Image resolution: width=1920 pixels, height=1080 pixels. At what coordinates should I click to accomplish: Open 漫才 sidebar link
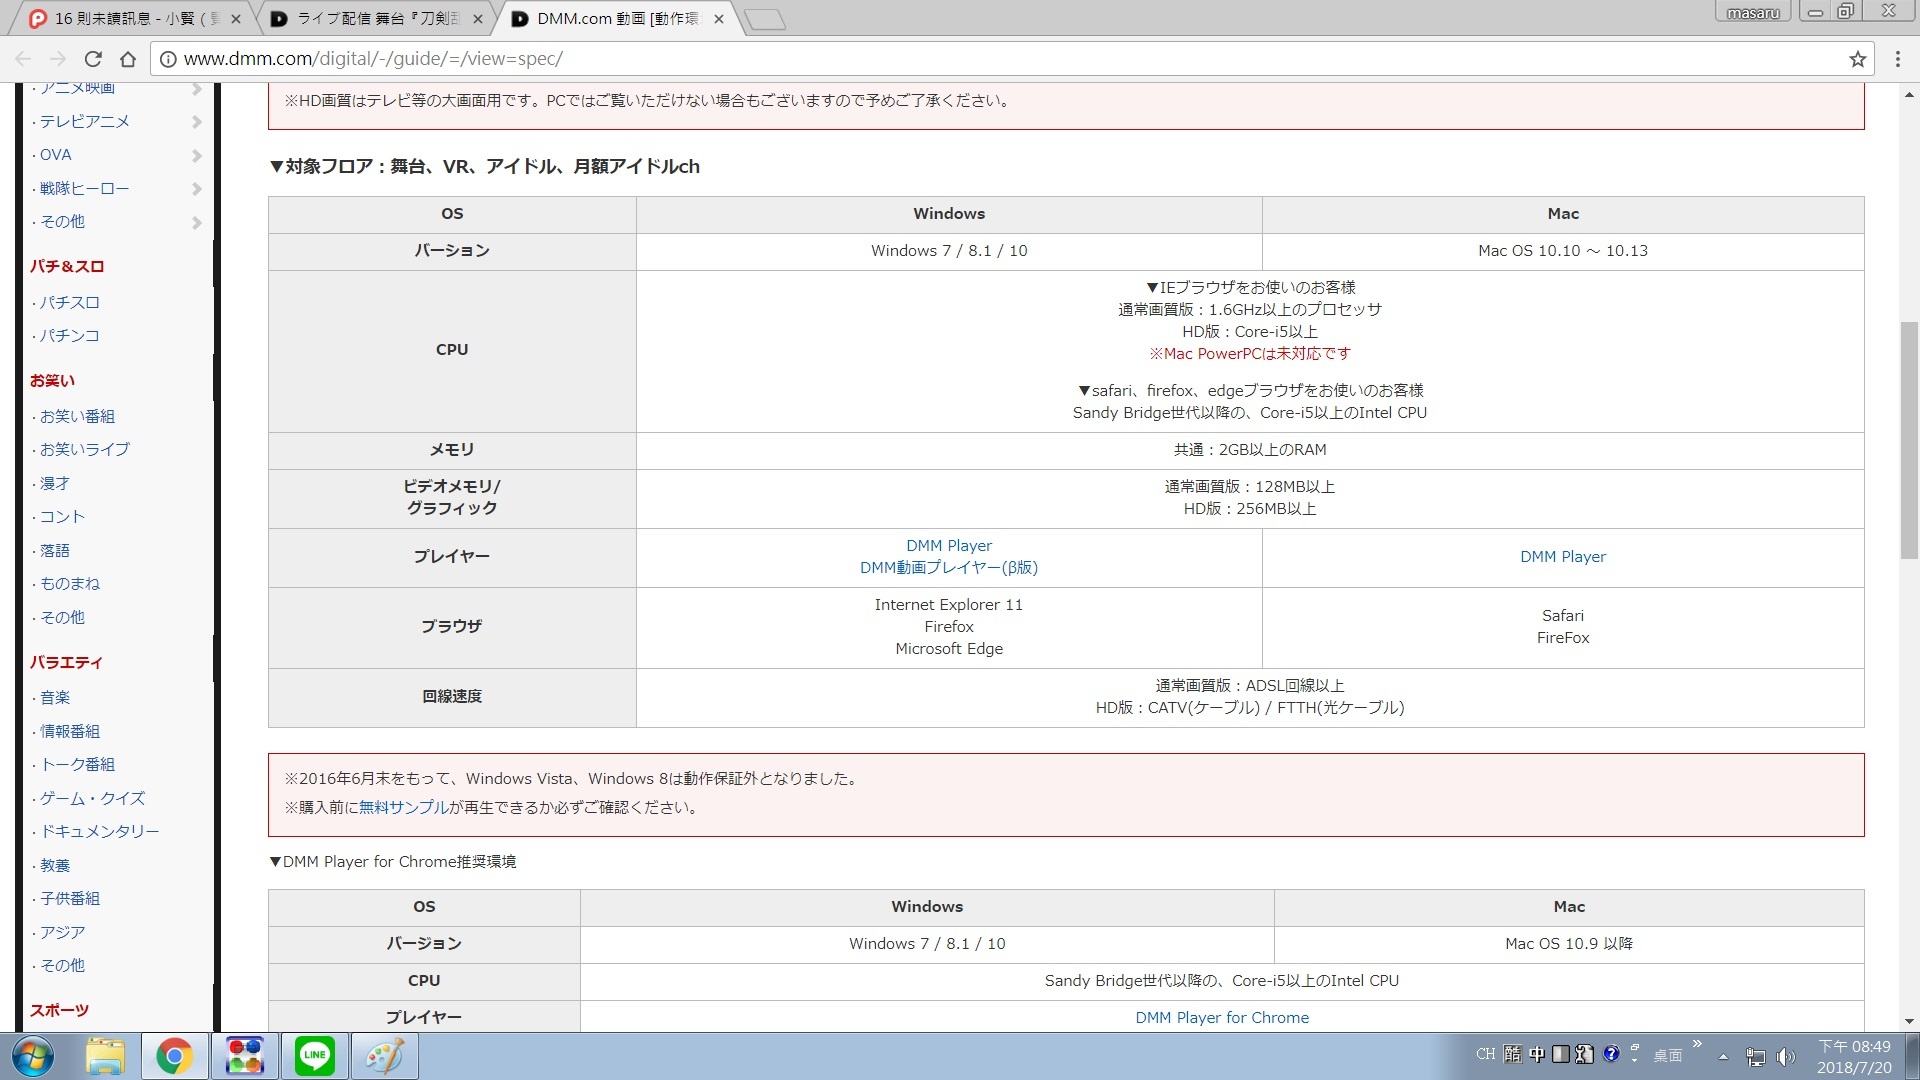(55, 483)
